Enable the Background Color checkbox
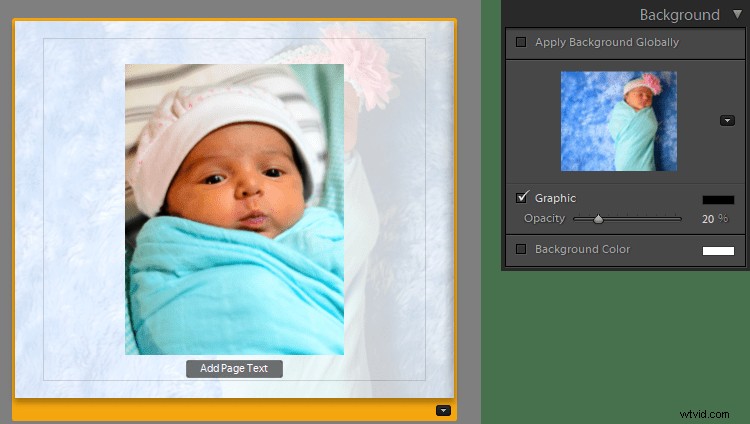The height and width of the screenshot is (424, 750). [x=521, y=249]
